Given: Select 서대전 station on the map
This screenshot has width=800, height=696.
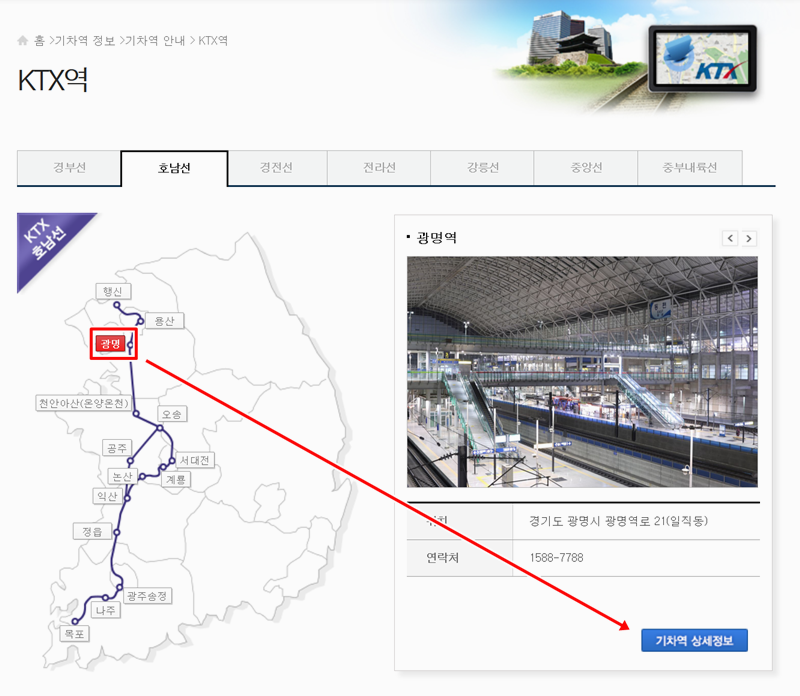Looking at the screenshot, I should click(x=194, y=460).
